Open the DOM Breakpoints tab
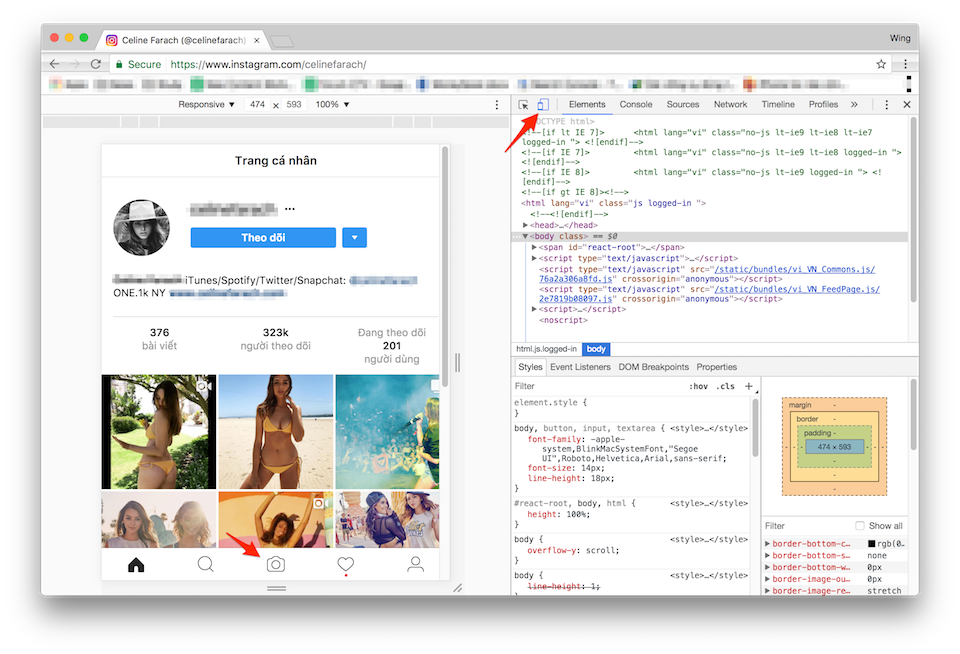960x654 pixels. tap(653, 367)
